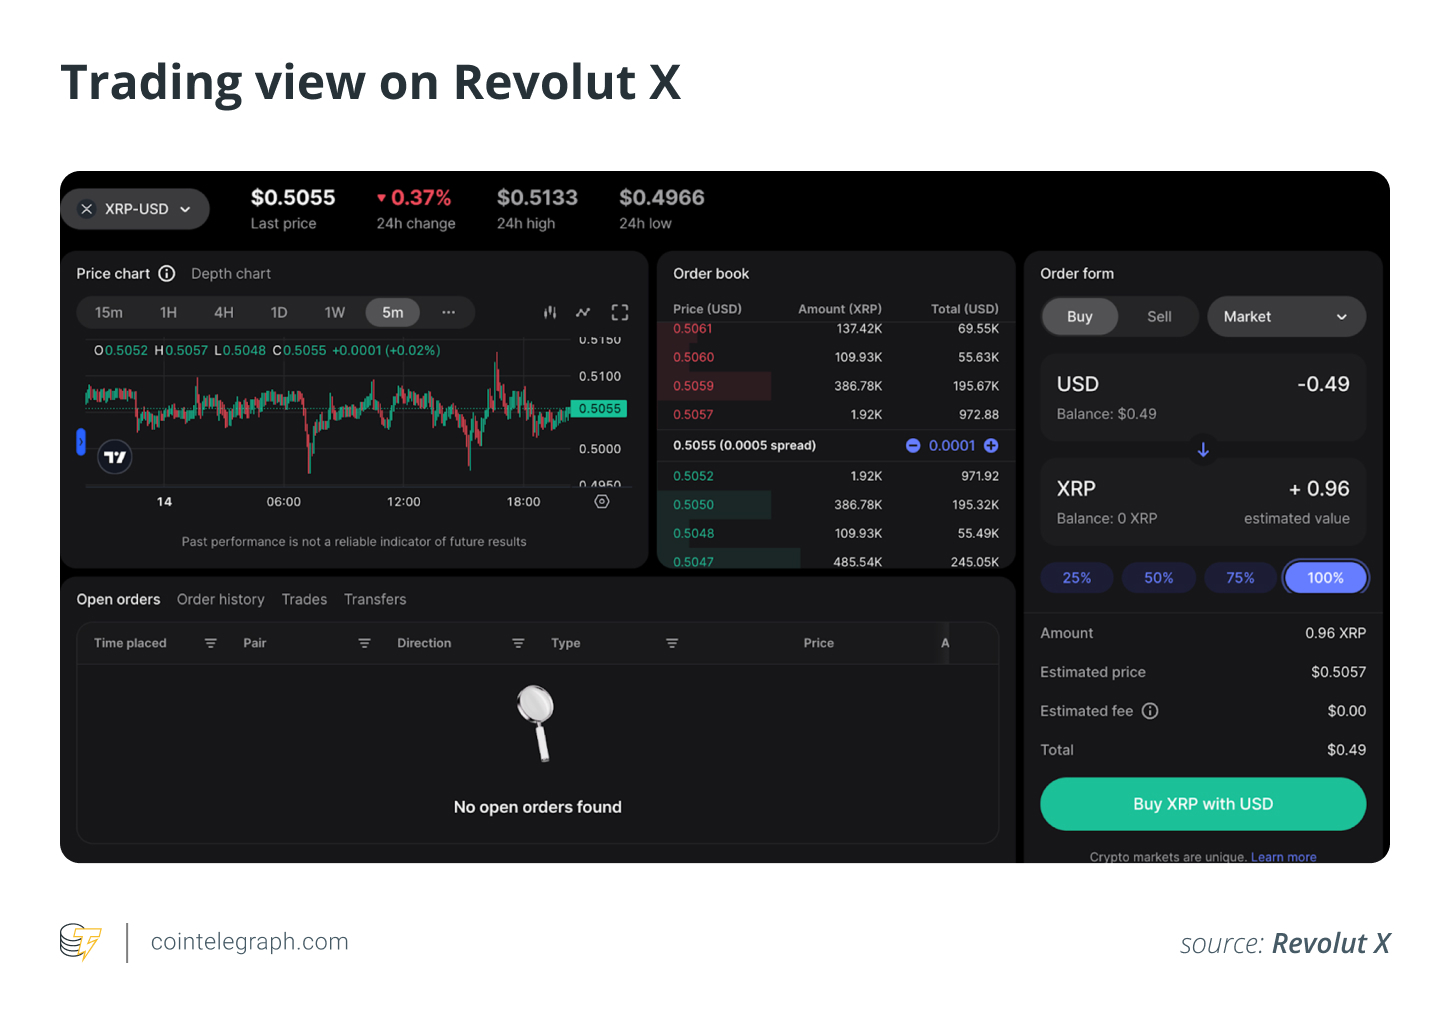Click the Estimated price $0.5057 value

pos(1338,672)
